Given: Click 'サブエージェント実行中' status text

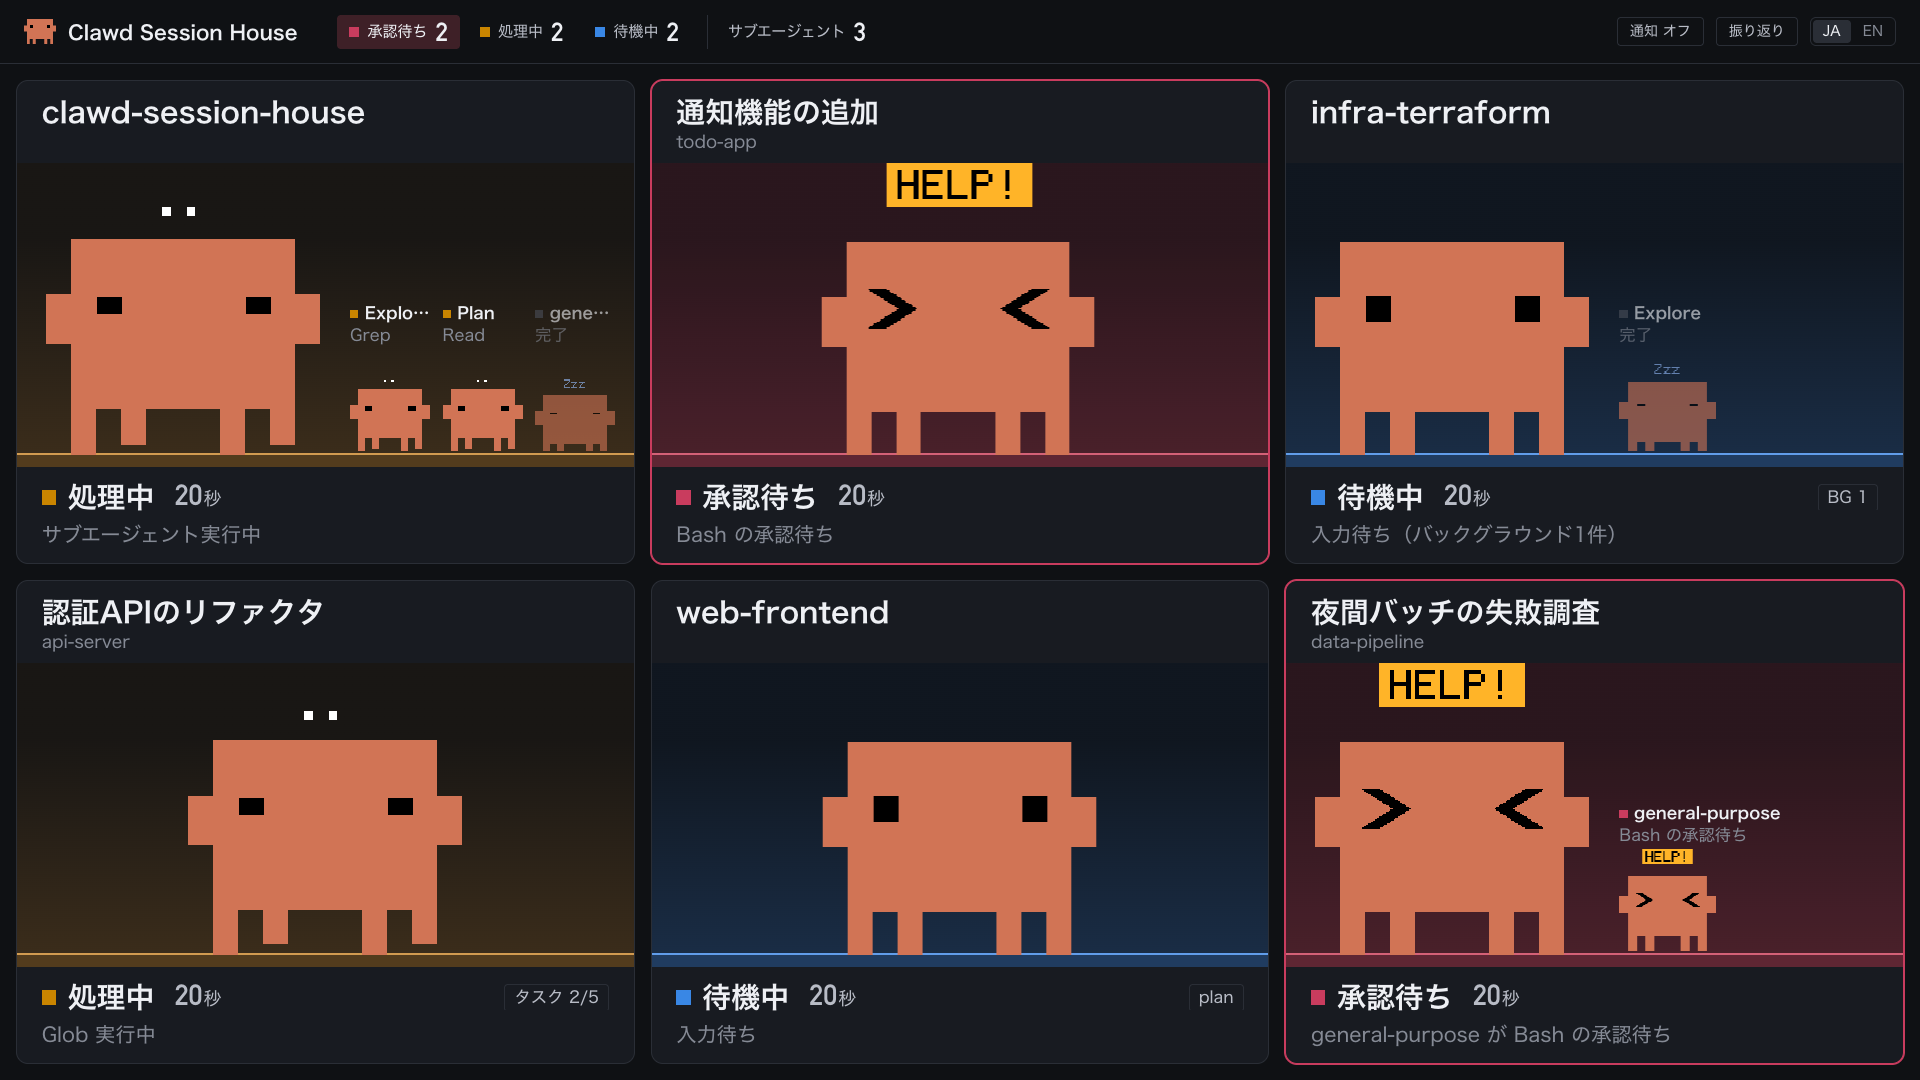Looking at the screenshot, I should [x=151, y=535].
